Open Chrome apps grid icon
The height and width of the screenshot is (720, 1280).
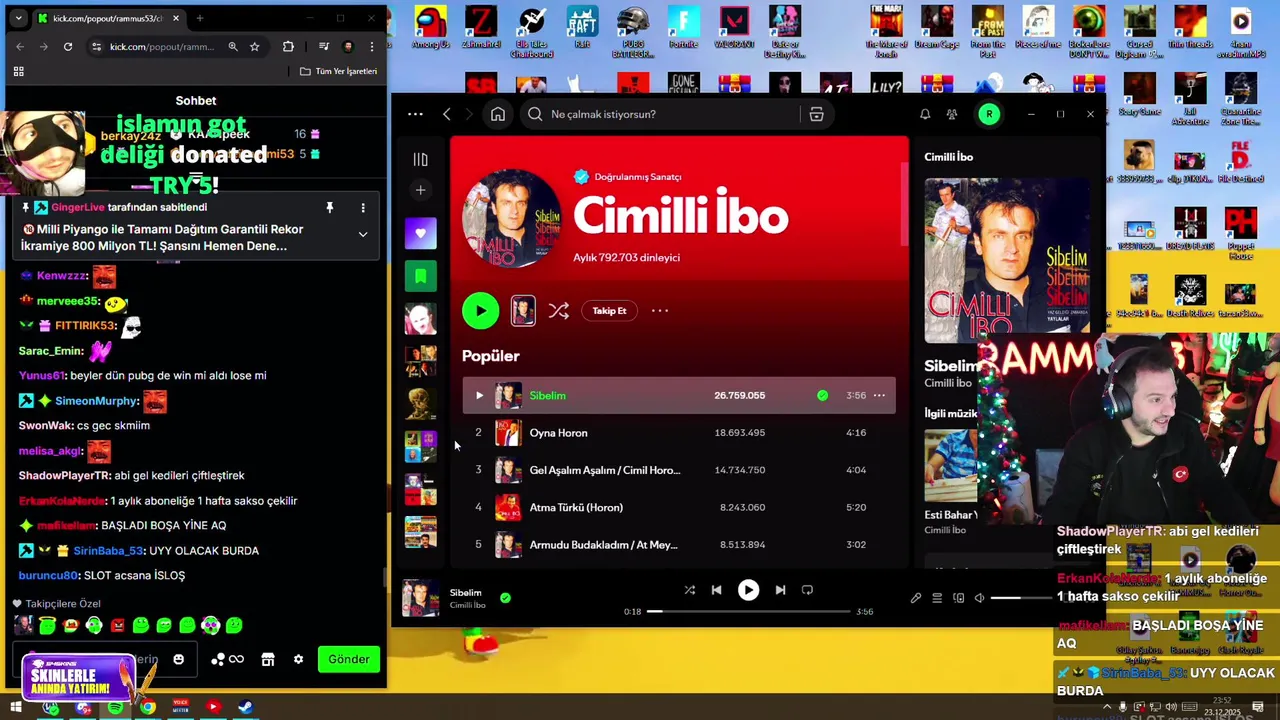[x=18, y=71]
